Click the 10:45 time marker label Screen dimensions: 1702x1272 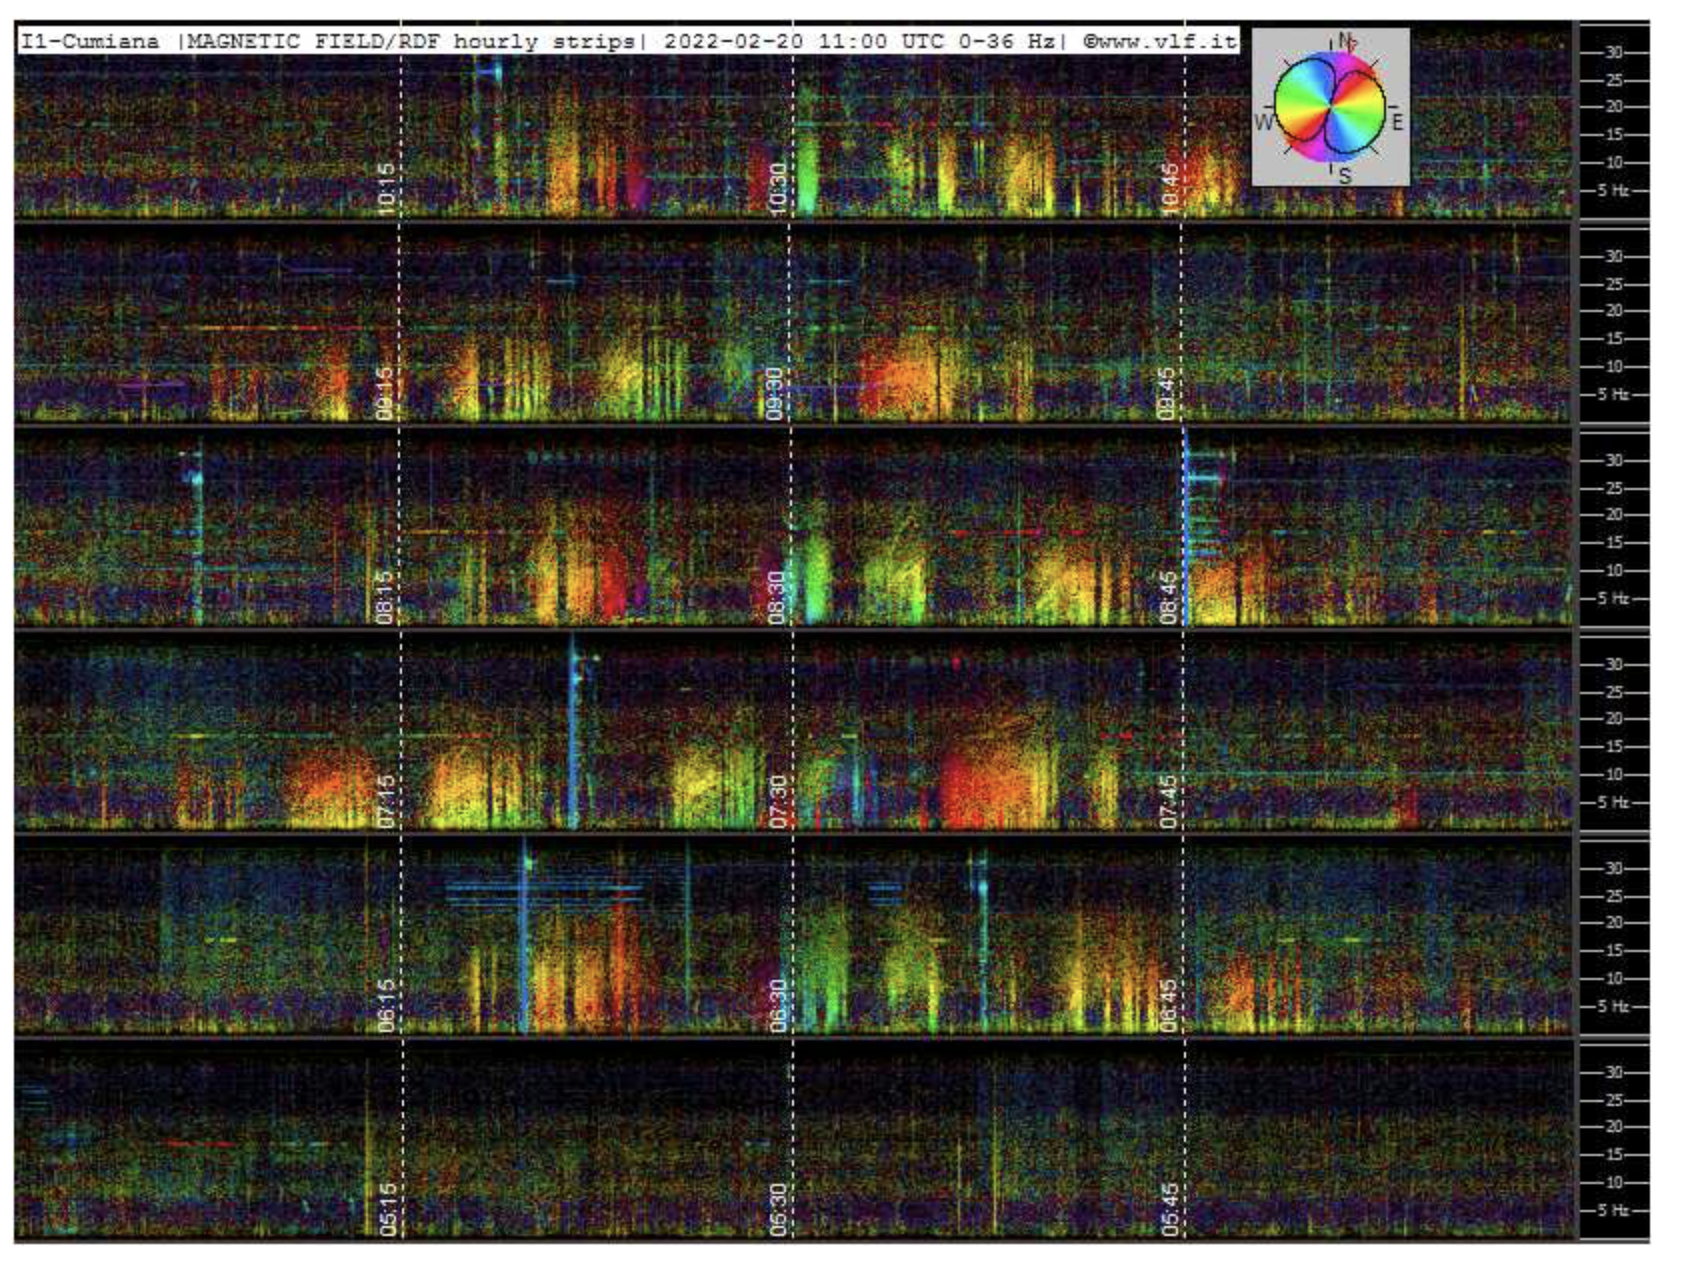click(1170, 189)
